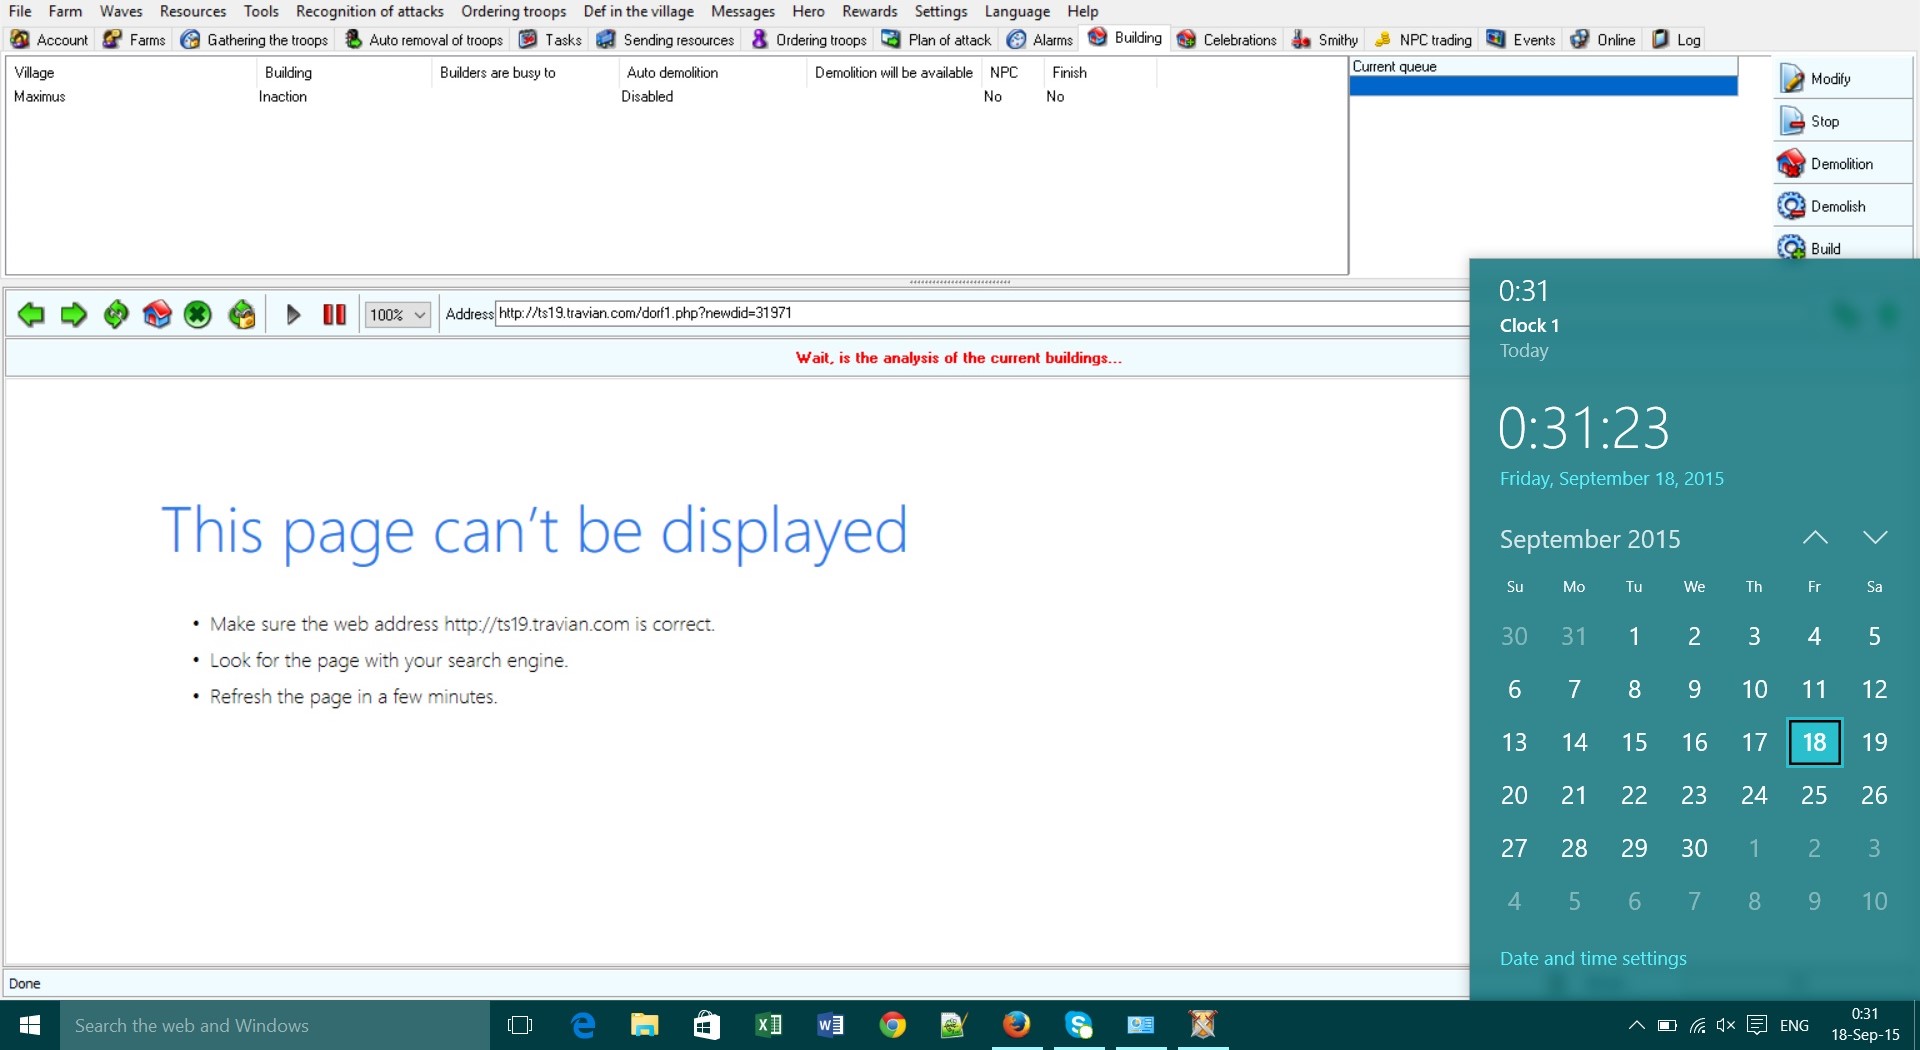Open Ordering troops toolbar tab

click(809, 40)
